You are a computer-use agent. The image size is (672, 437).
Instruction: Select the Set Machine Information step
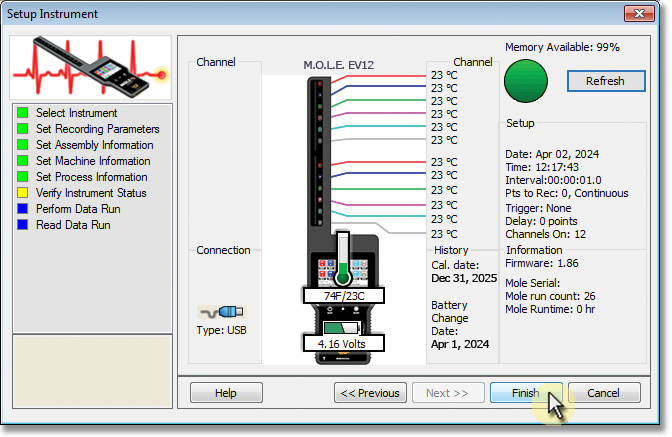(93, 161)
